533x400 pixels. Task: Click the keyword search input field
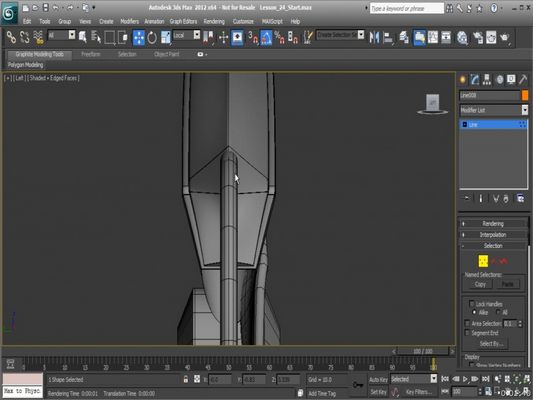407,8
